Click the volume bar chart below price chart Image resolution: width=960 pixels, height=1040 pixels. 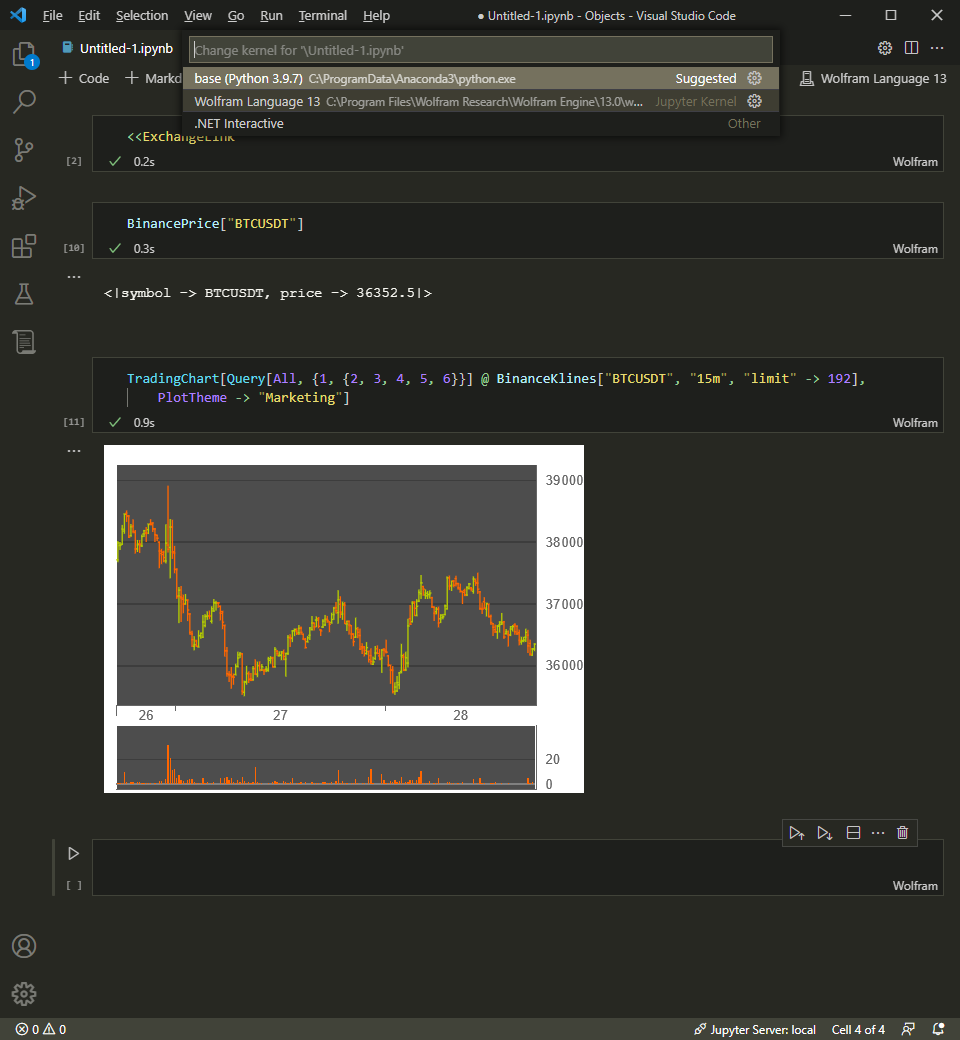pyautogui.click(x=326, y=756)
